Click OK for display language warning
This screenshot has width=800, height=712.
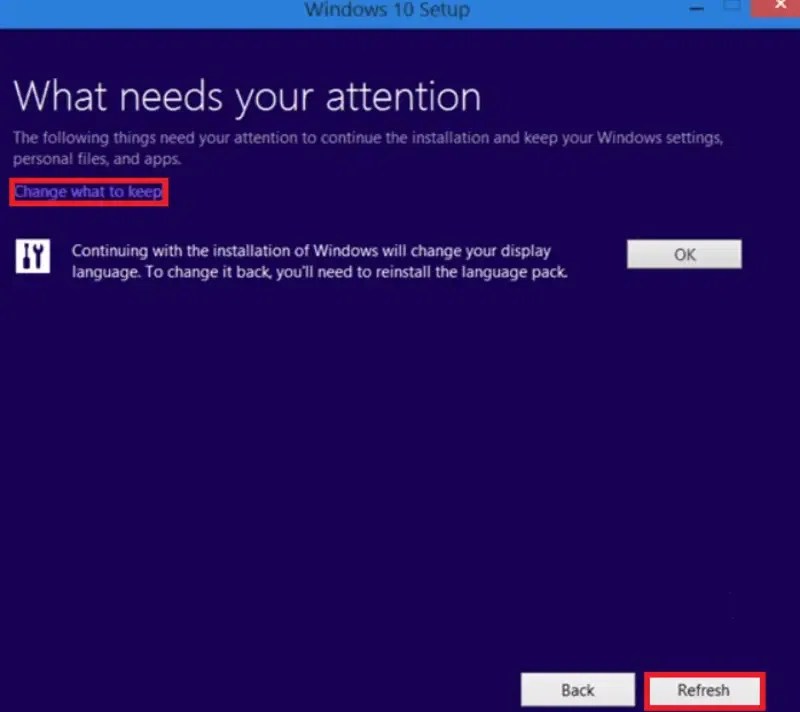coord(684,254)
